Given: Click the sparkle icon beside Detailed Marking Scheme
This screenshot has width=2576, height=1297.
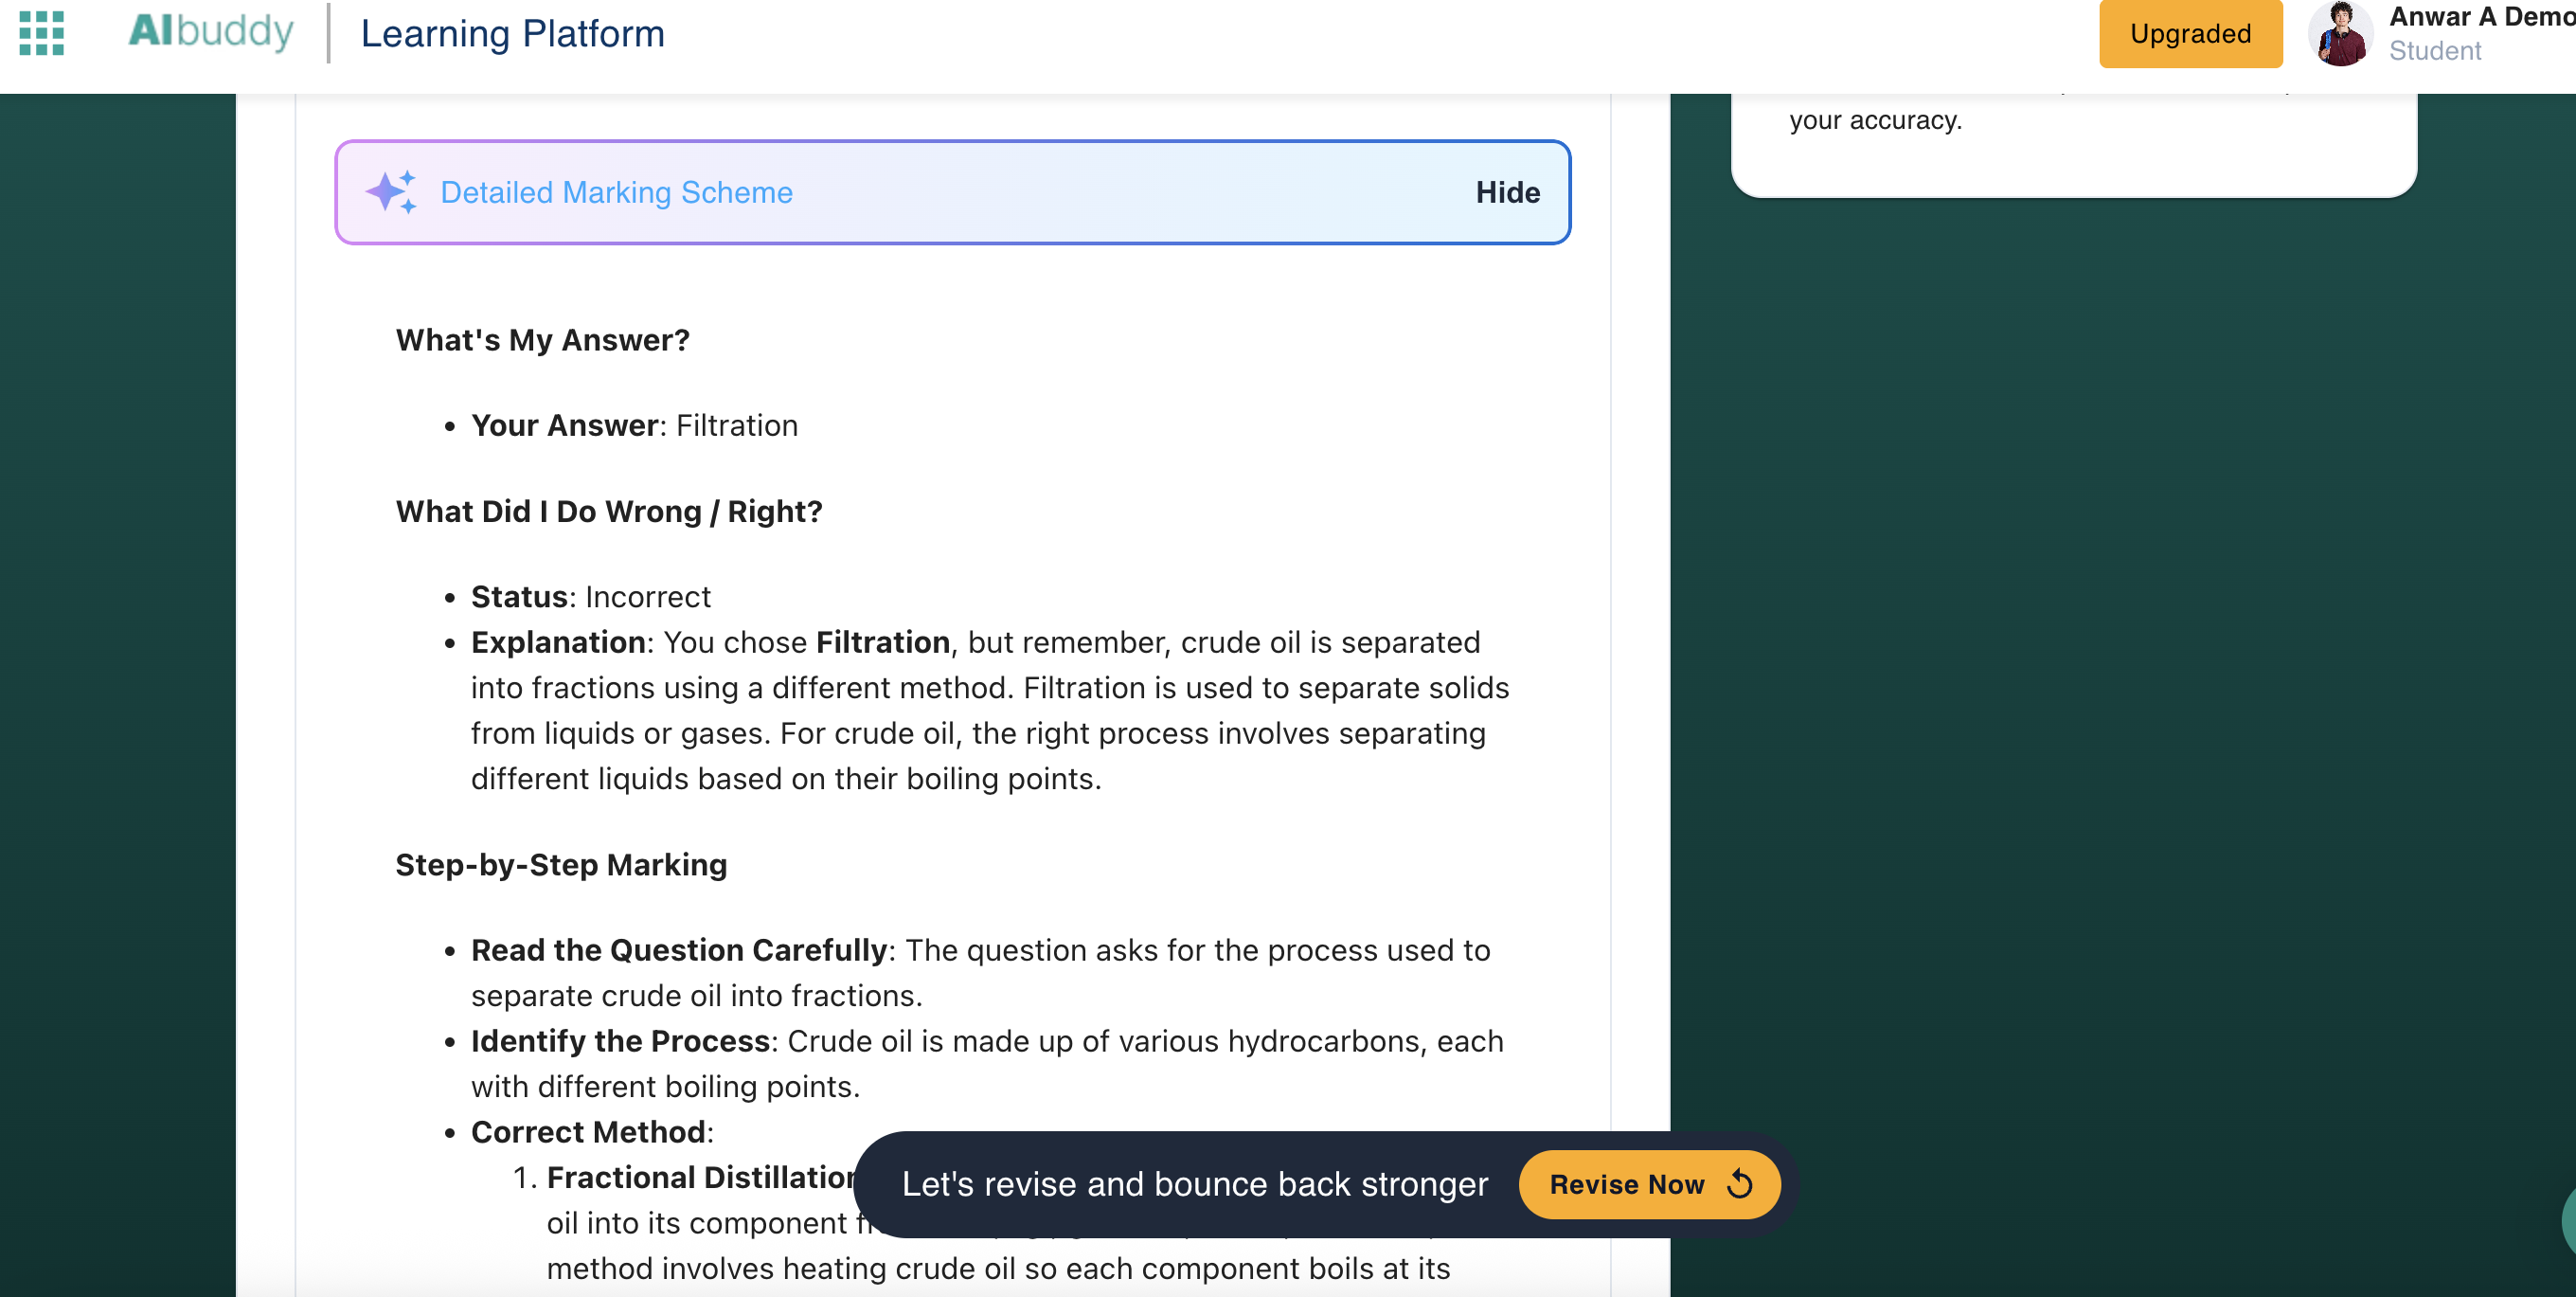Looking at the screenshot, I should [394, 192].
